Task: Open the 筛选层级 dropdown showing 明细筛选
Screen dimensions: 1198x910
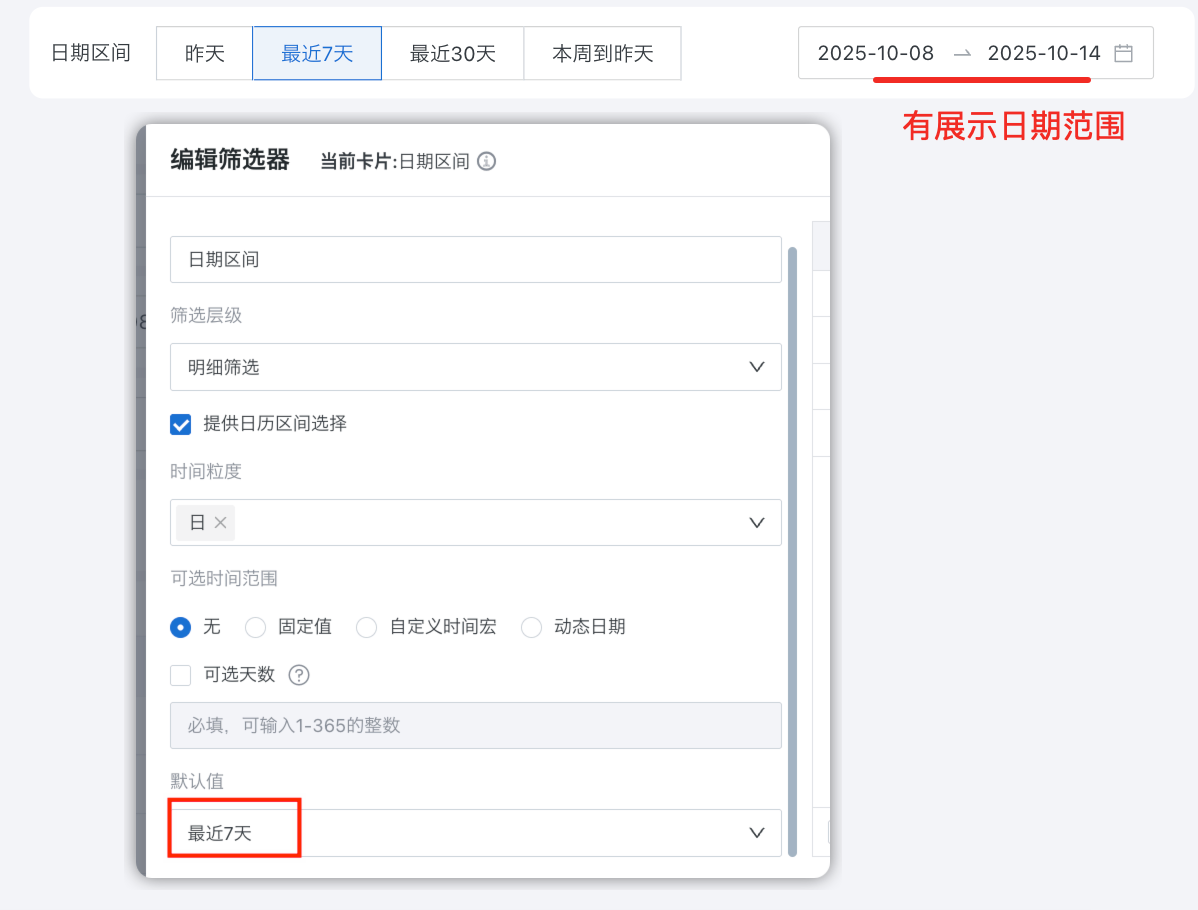Action: 475,367
